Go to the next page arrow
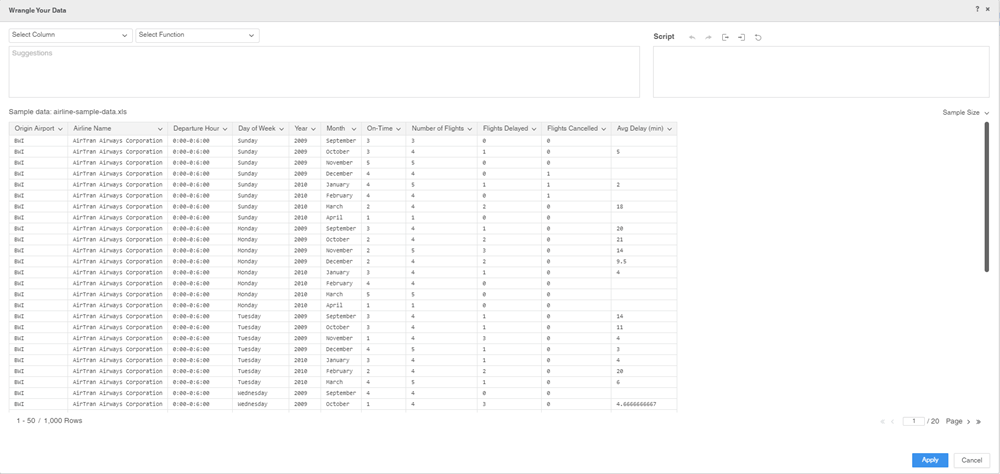This screenshot has width=1000, height=474. [x=968, y=422]
